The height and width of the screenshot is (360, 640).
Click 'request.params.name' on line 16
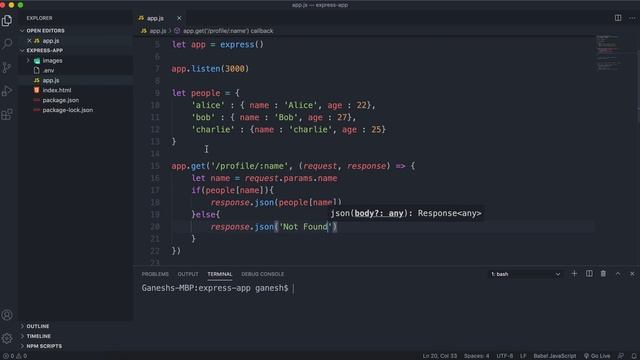[x=291, y=178]
